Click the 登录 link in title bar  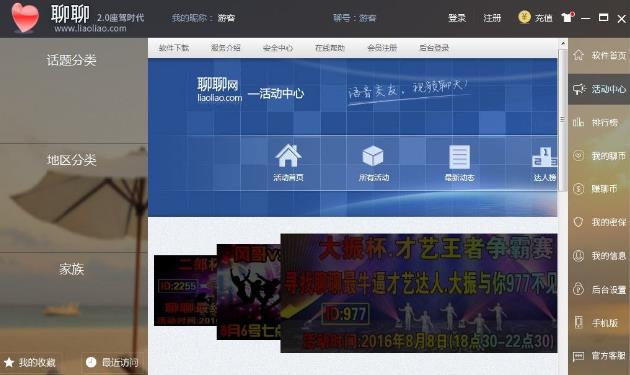coord(457,18)
